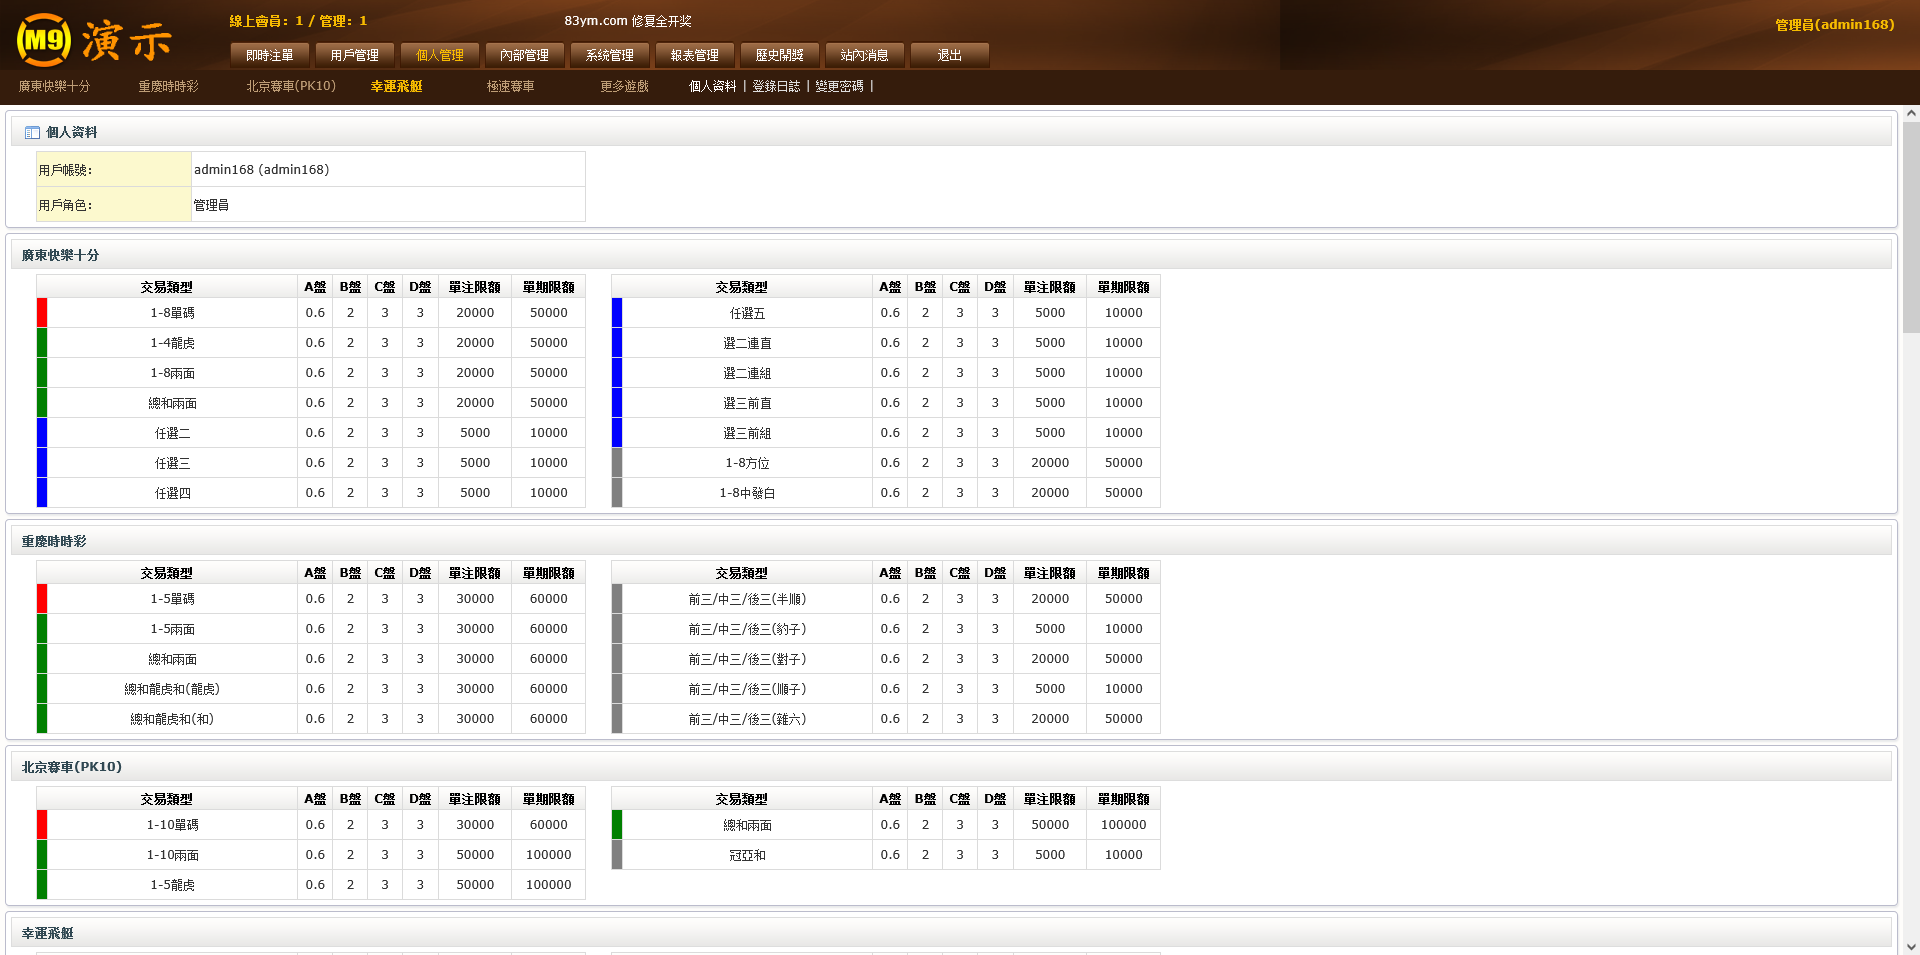Open the 即時注單 menu
Viewport: 1920px width, 955px height.
tap(270, 55)
